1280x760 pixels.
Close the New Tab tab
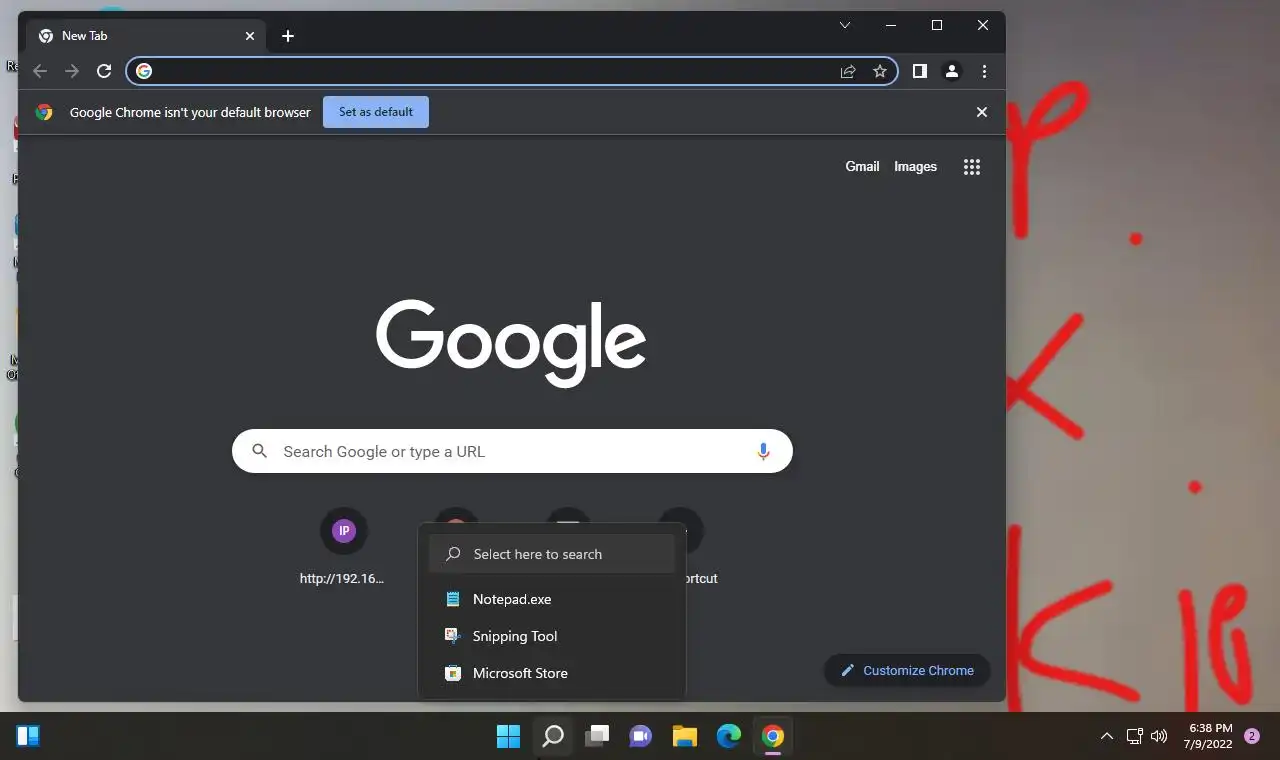(250, 36)
